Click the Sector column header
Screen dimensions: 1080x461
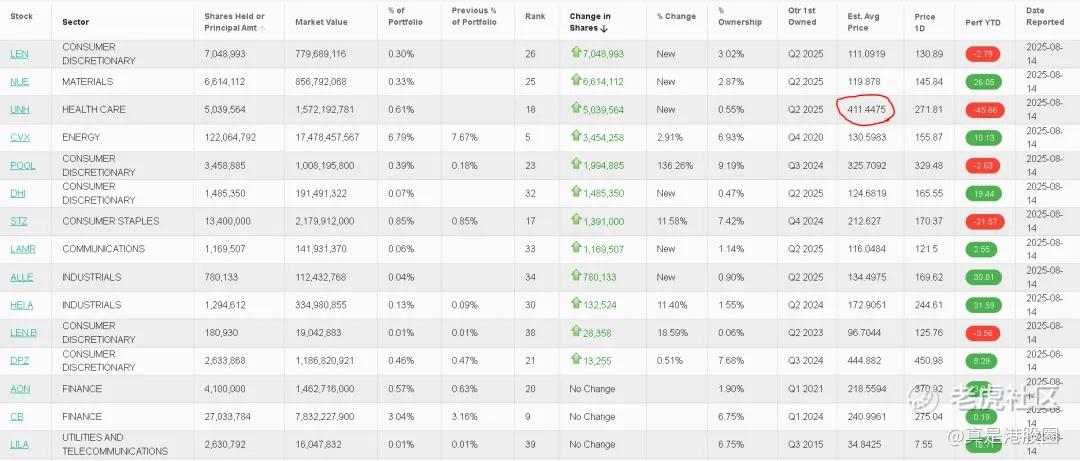click(75, 22)
